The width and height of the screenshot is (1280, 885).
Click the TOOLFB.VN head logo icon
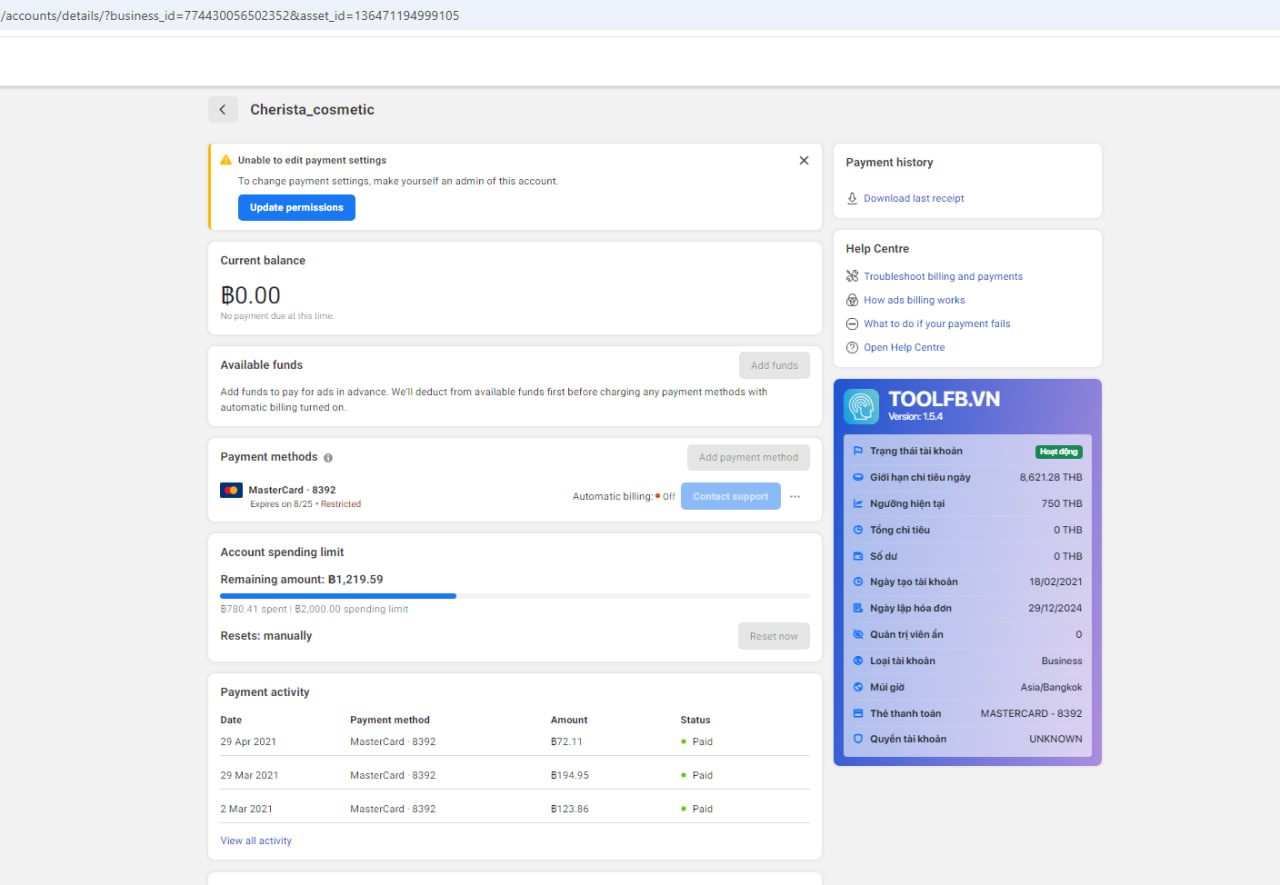click(x=862, y=406)
